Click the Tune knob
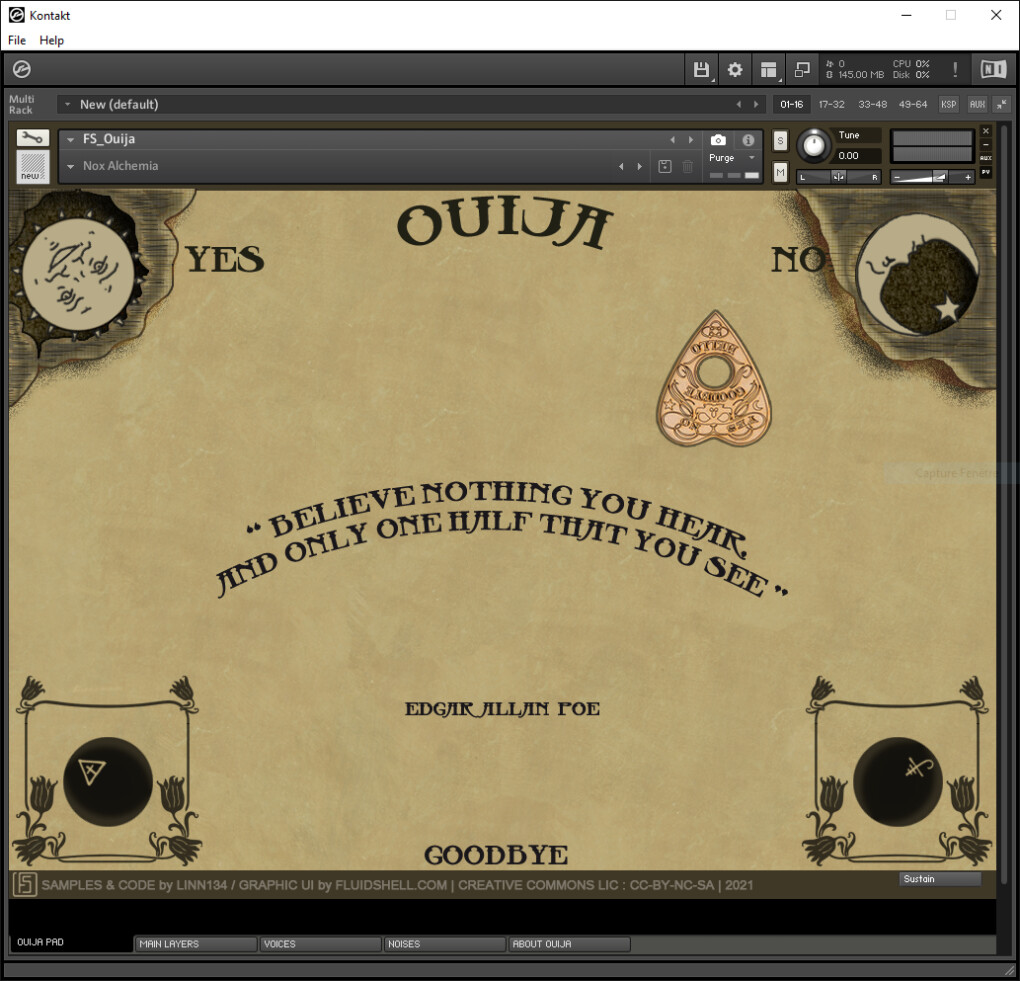 click(x=814, y=145)
